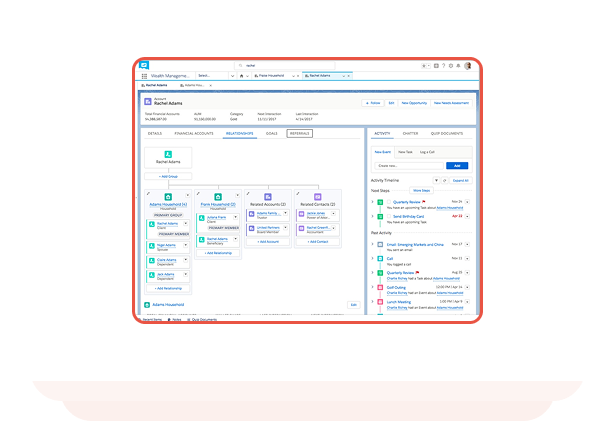The width and height of the screenshot is (615, 421).
Task: Expand the Email Emerging Markets activity row
Action: [x=373, y=244]
